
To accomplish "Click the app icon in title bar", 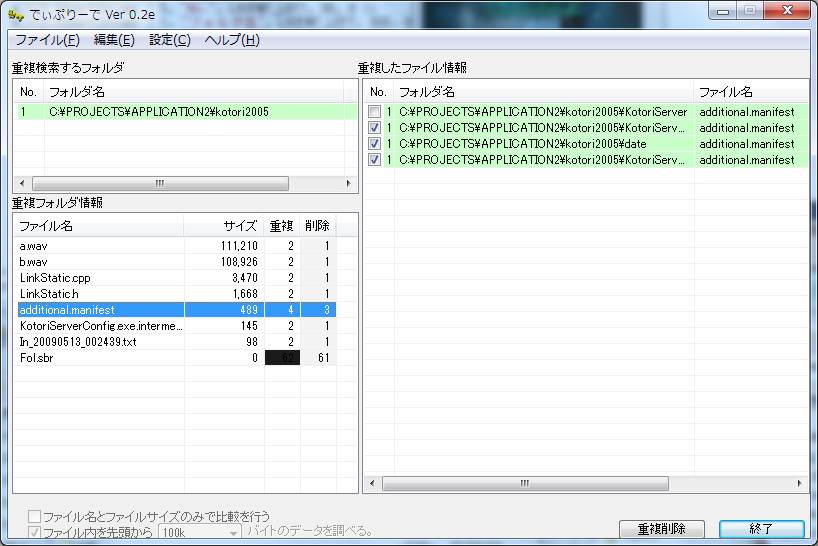I will 16,16.
